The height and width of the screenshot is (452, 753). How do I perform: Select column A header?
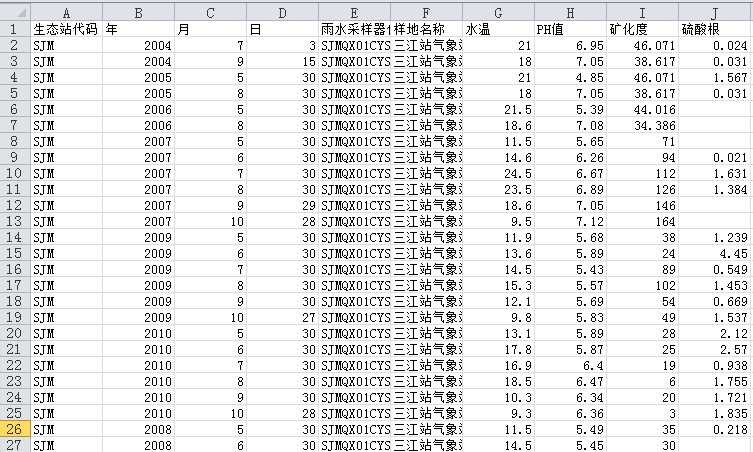point(66,13)
